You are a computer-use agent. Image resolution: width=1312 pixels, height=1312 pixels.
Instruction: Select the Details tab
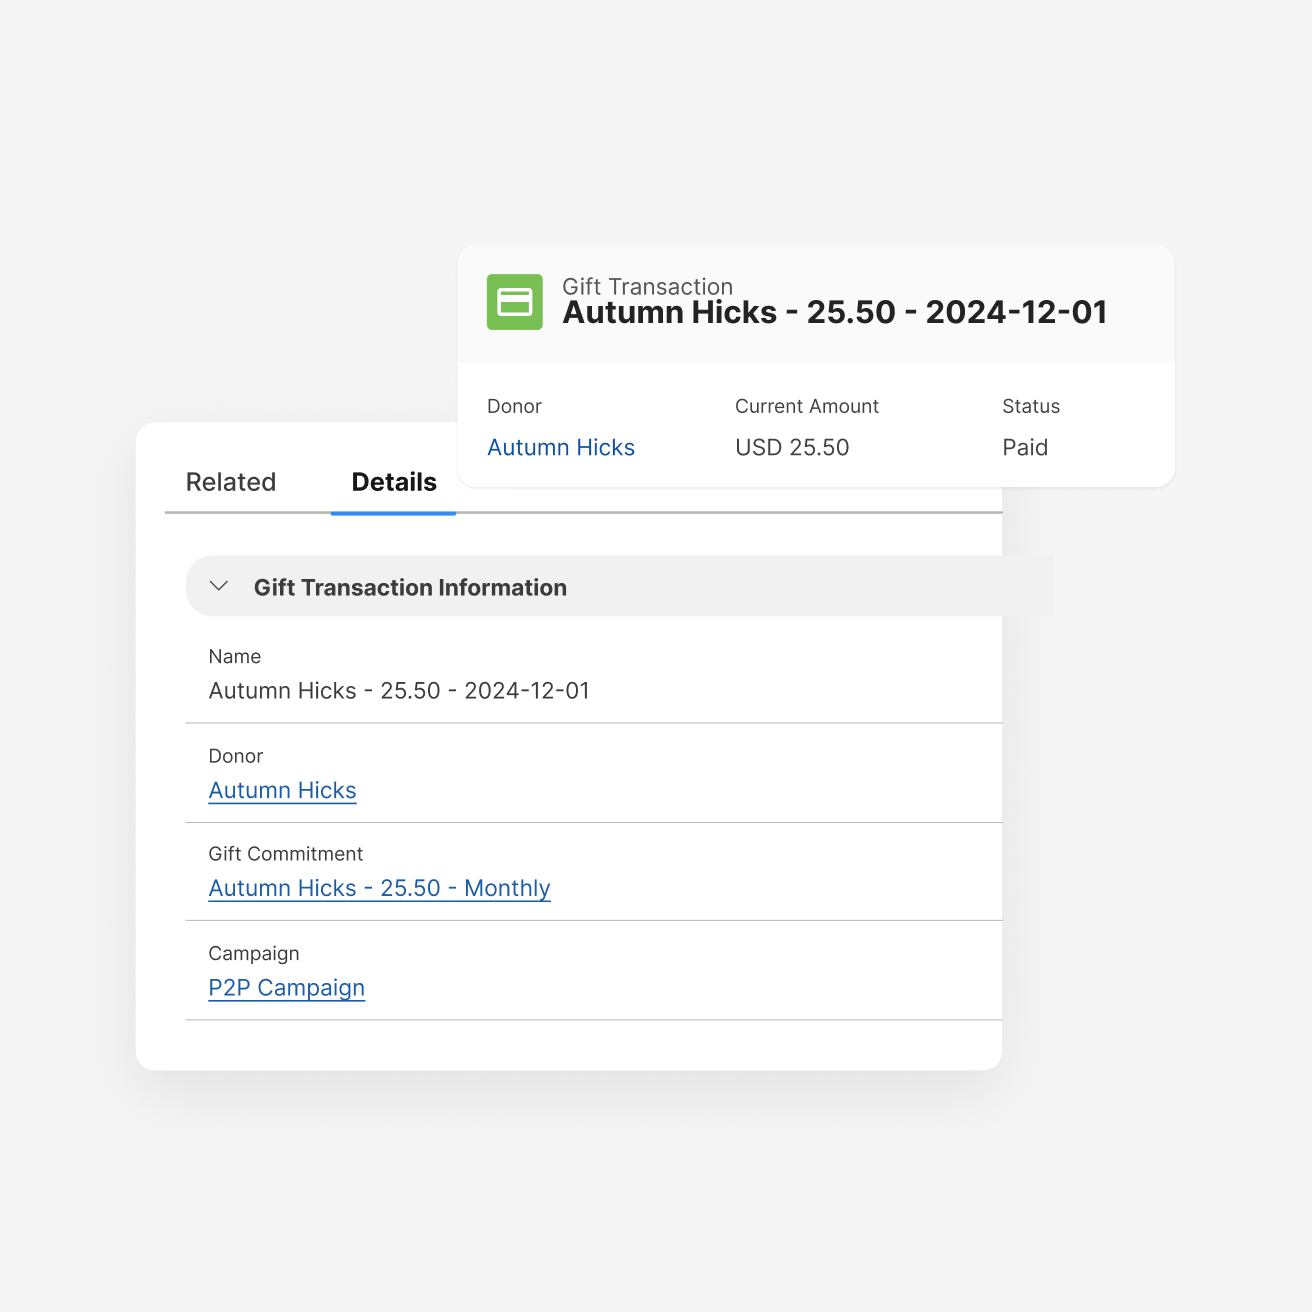pyautogui.click(x=394, y=482)
